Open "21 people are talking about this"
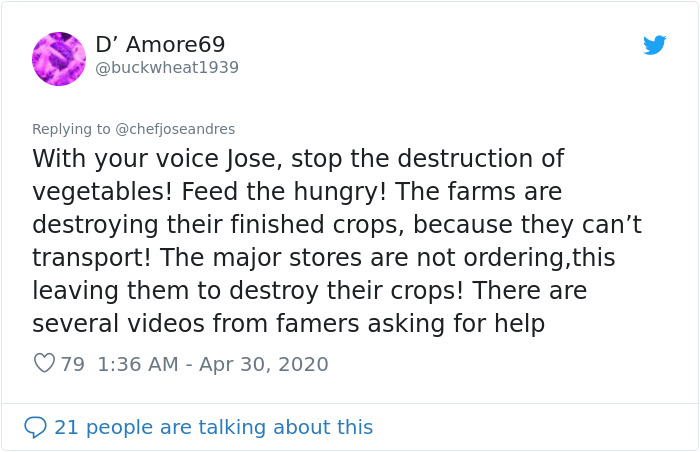 (213, 427)
